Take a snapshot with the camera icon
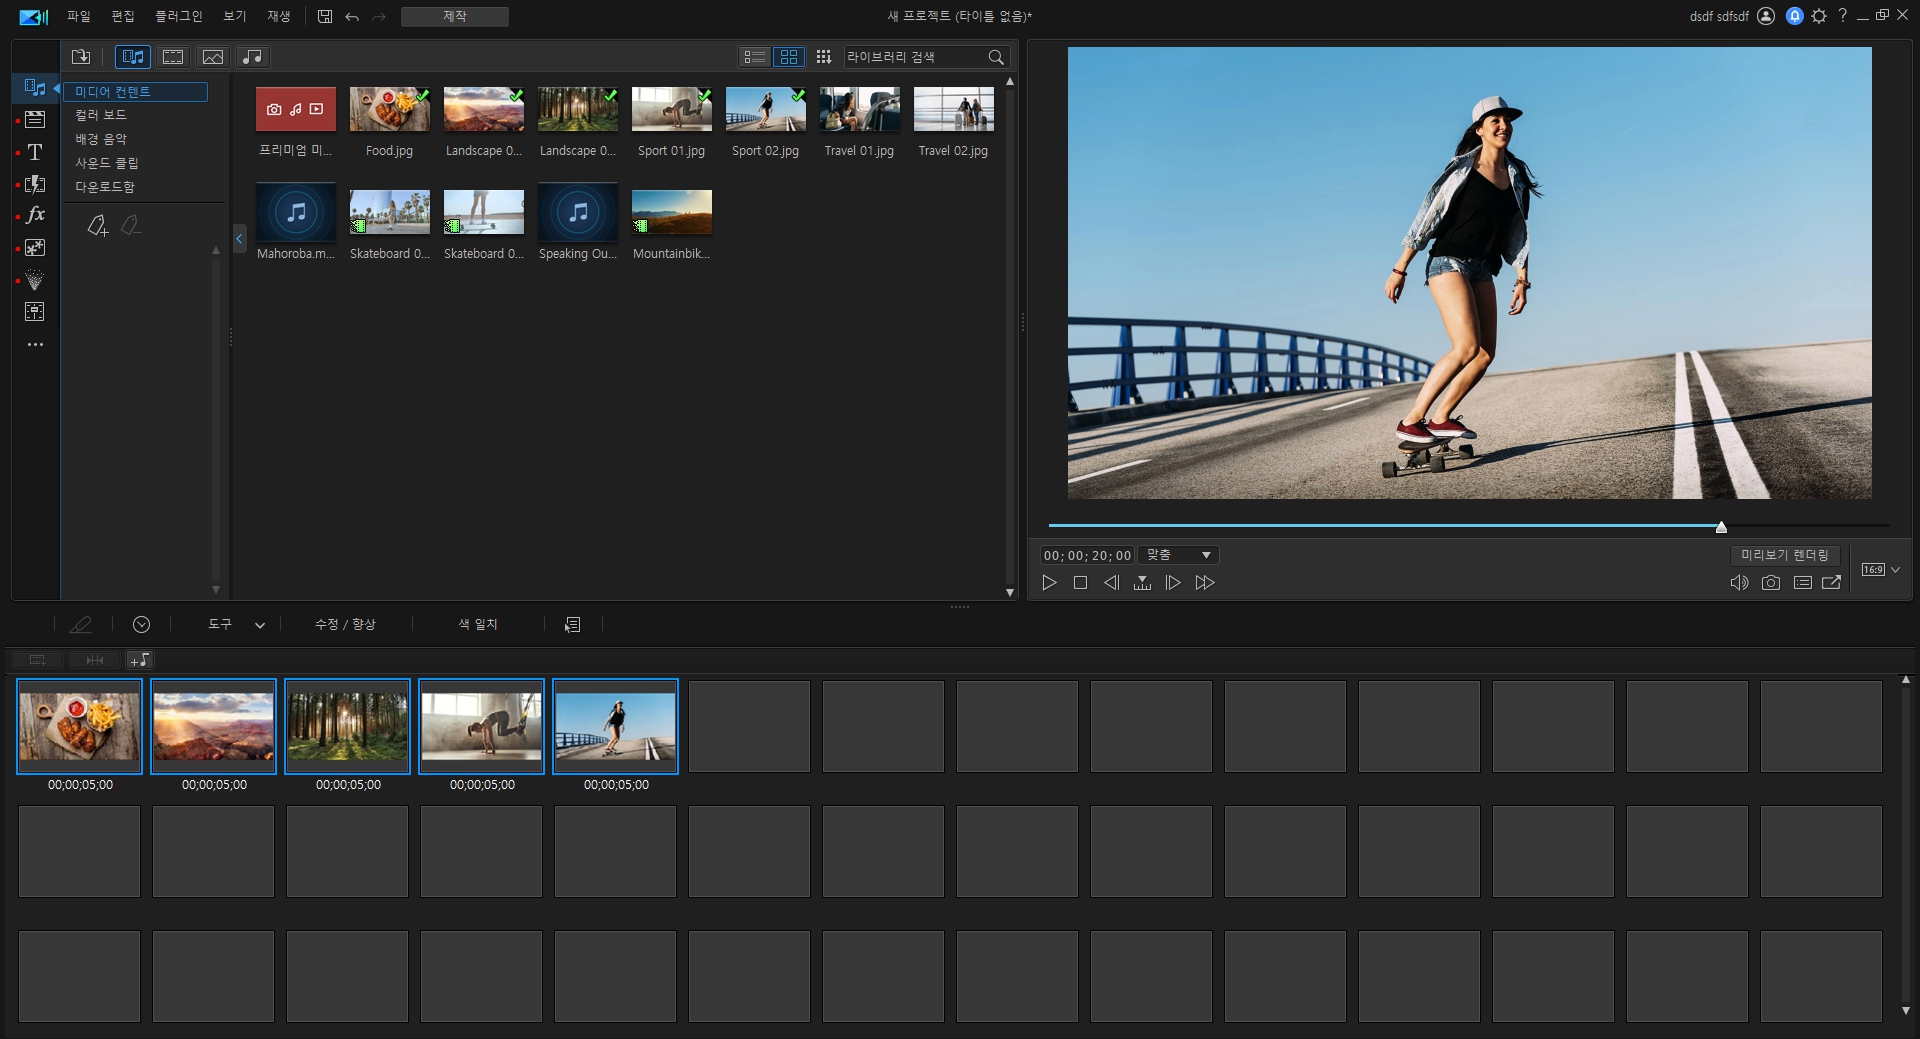Viewport: 1920px width, 1039px height. [x=1770, y=583]
